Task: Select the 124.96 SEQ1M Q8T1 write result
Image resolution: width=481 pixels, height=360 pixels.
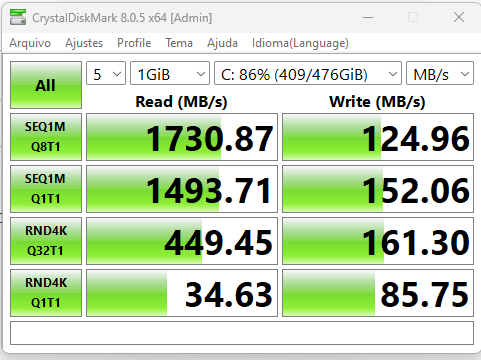Action: click(x=378, y=137)
